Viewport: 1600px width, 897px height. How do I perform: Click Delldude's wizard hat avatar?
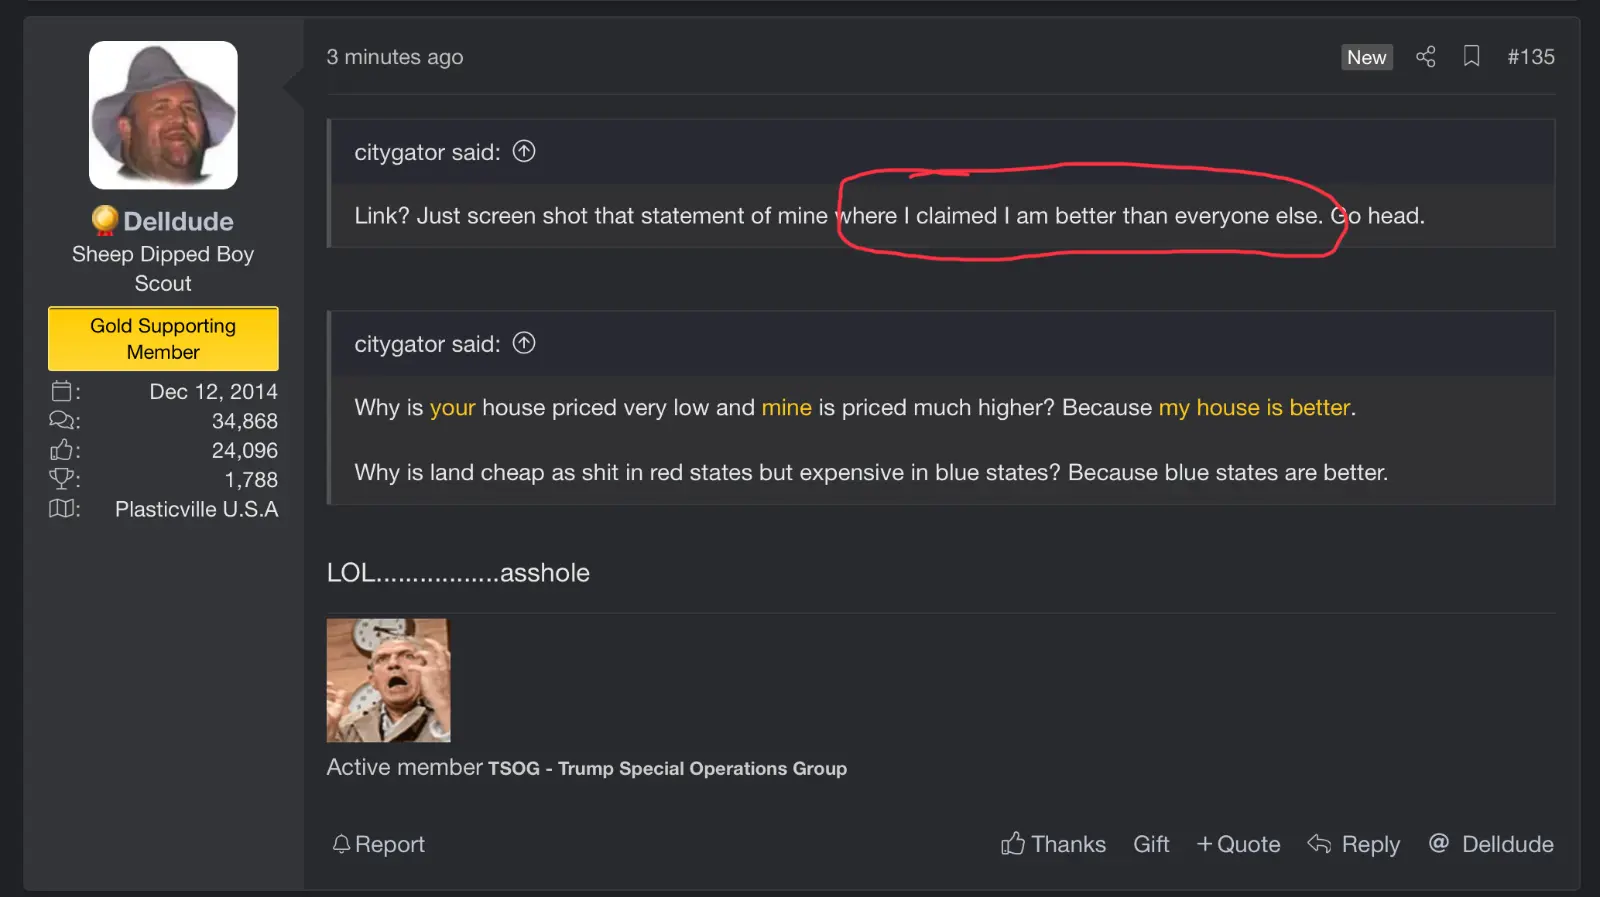click(163, 115)
